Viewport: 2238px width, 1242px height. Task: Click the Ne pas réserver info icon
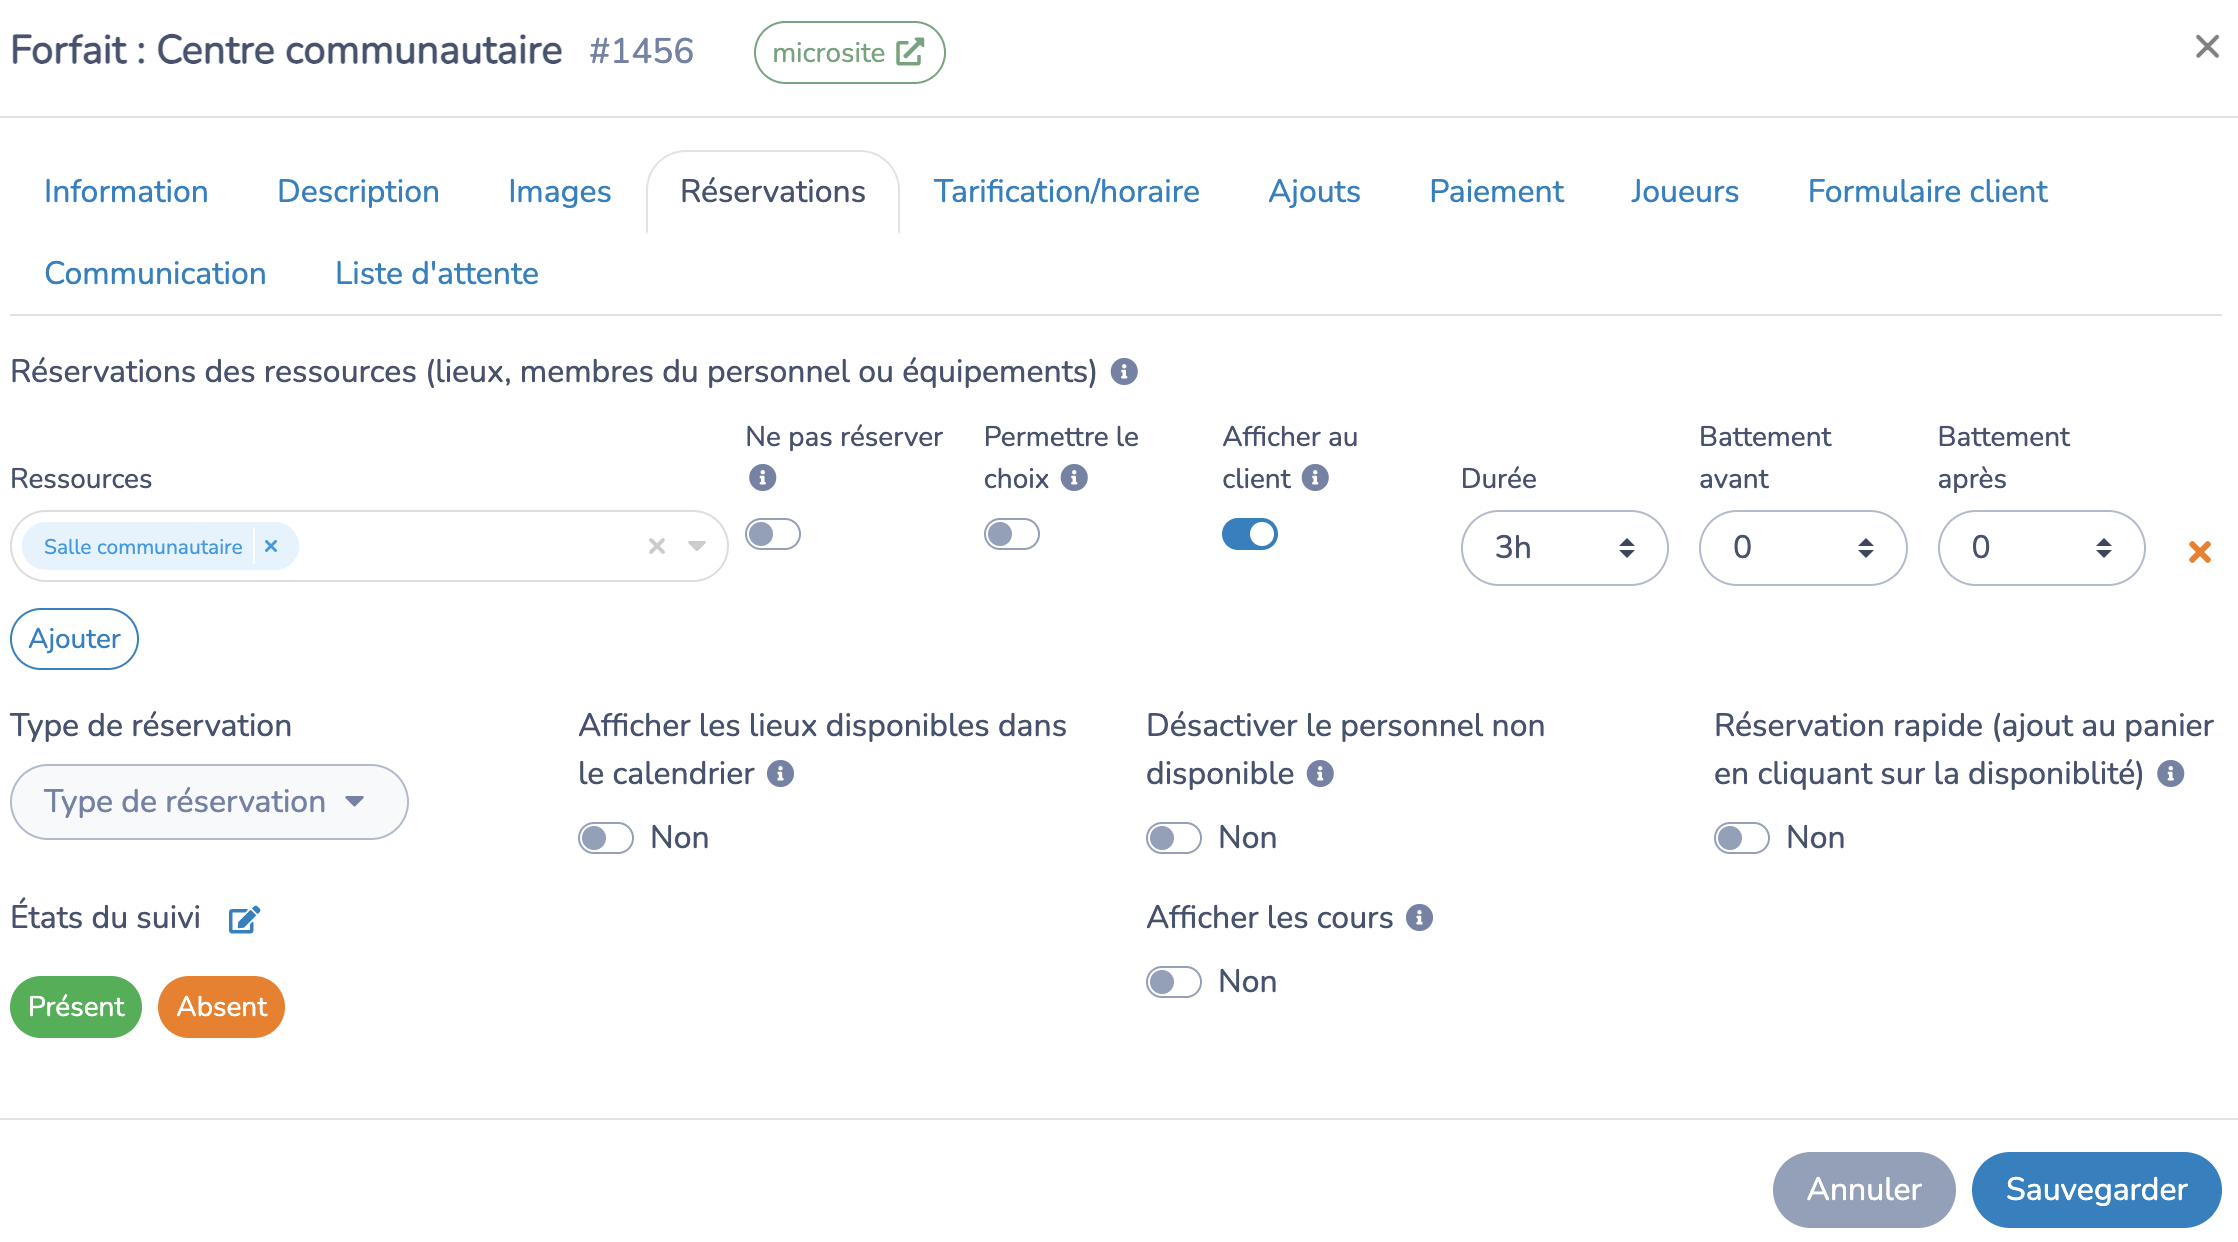coord(762,478)
